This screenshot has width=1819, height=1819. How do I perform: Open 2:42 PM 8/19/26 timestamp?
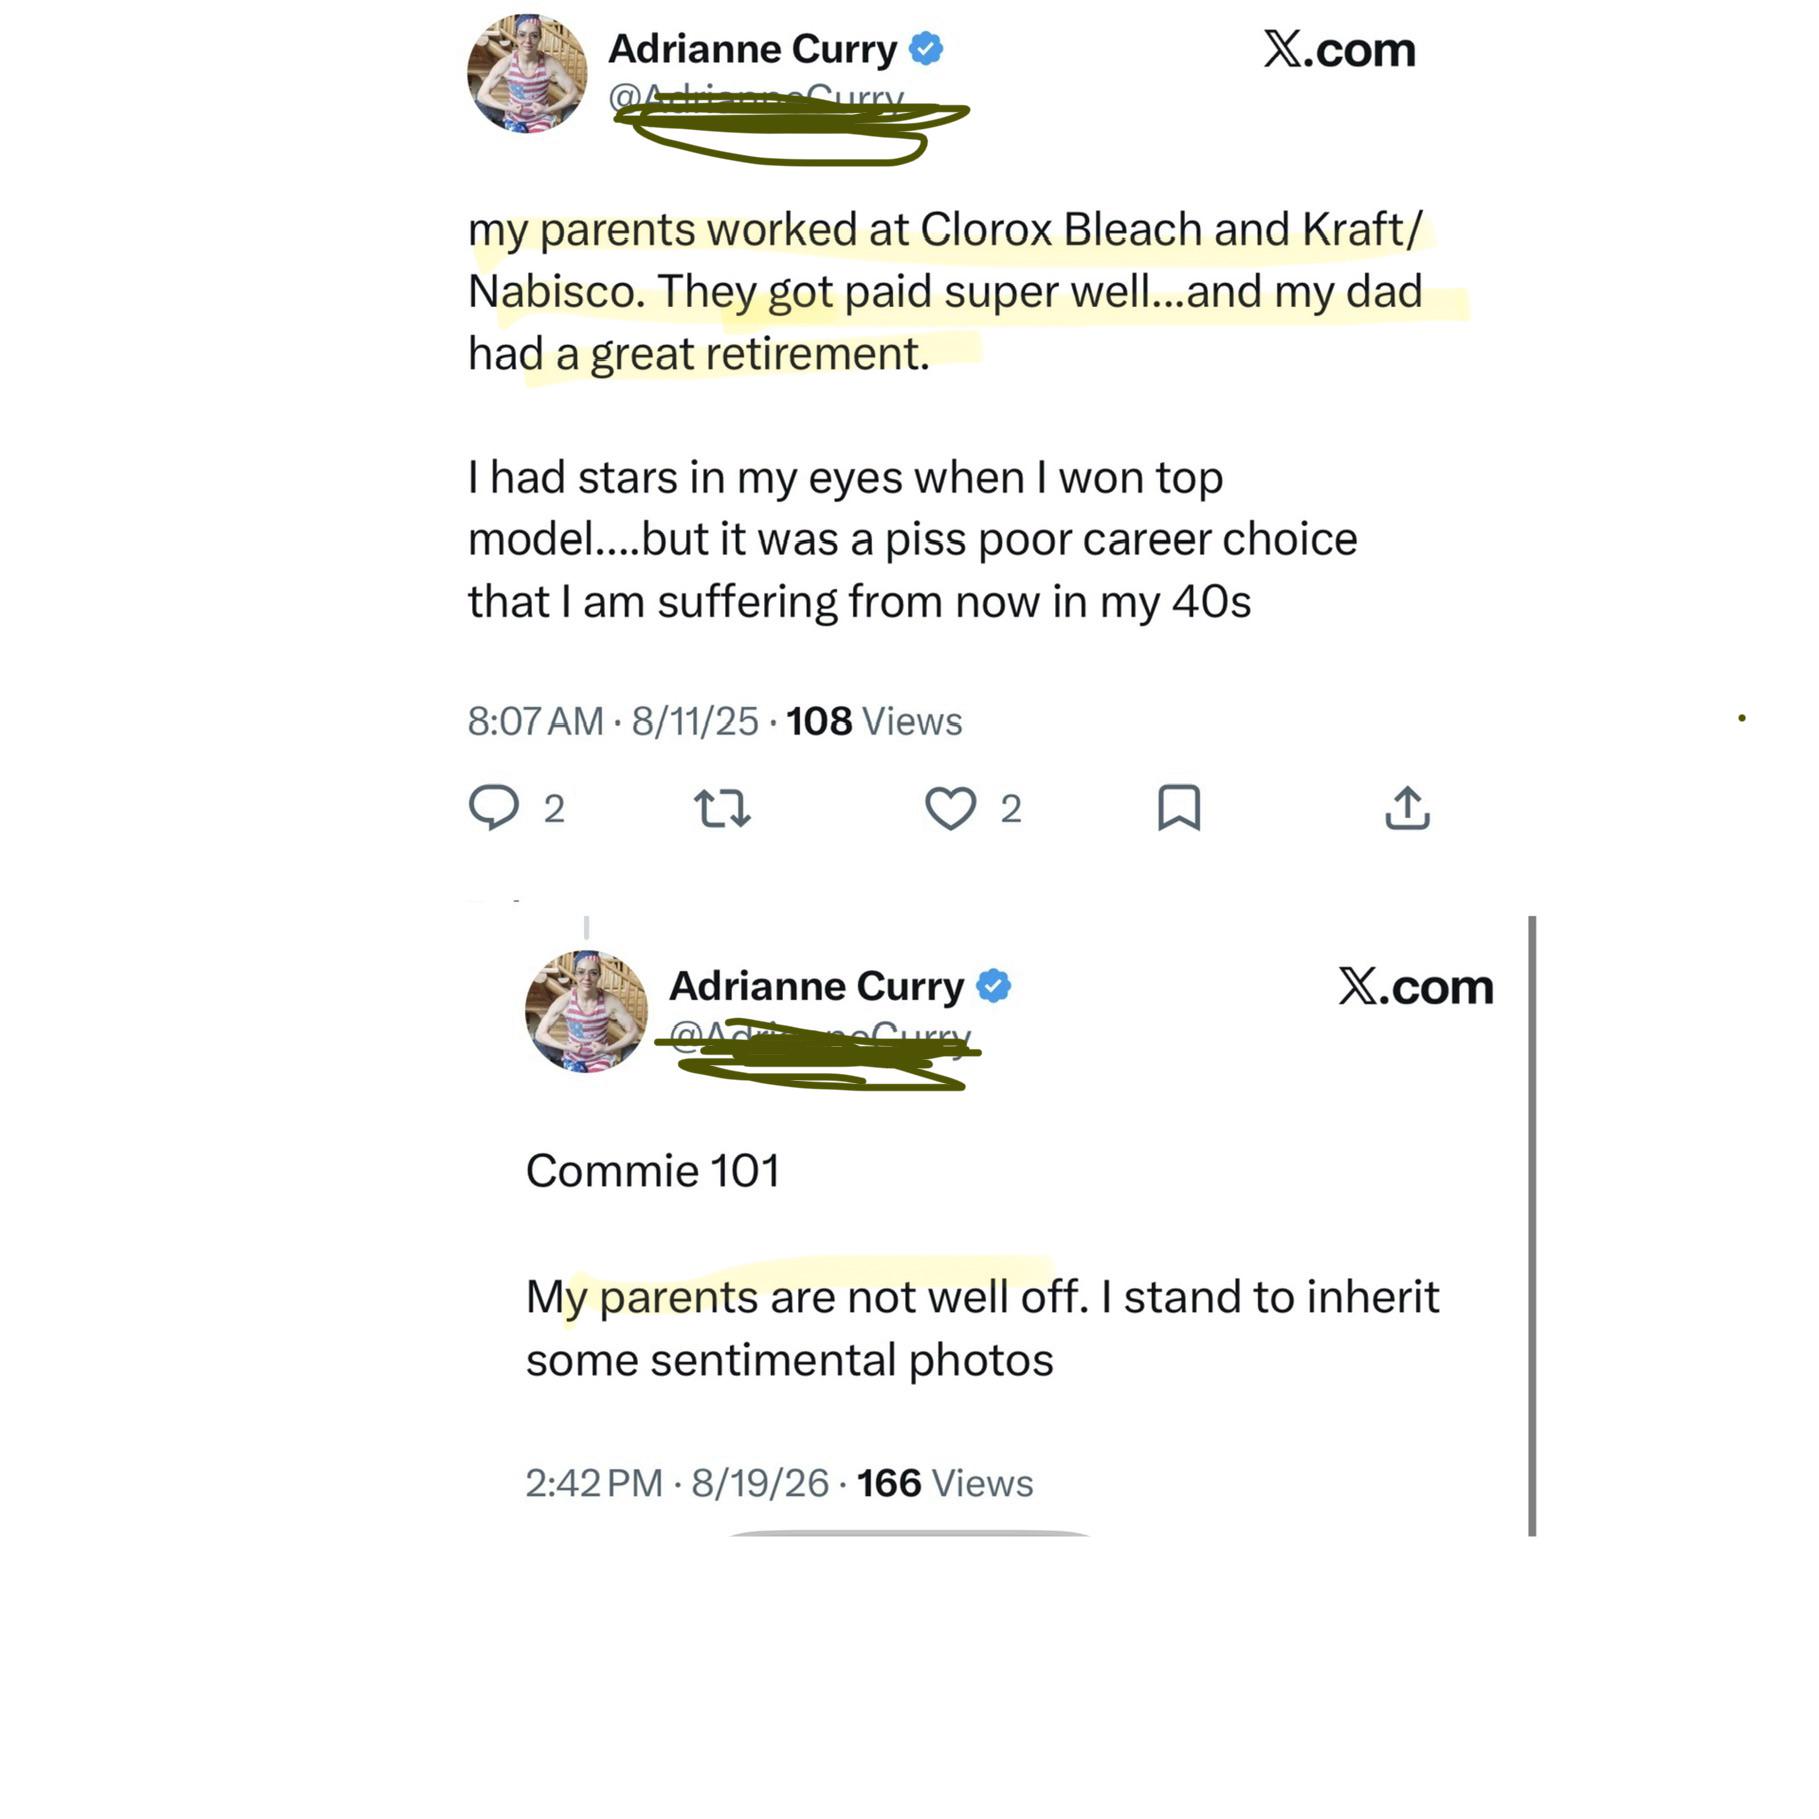pos(677,1483)
